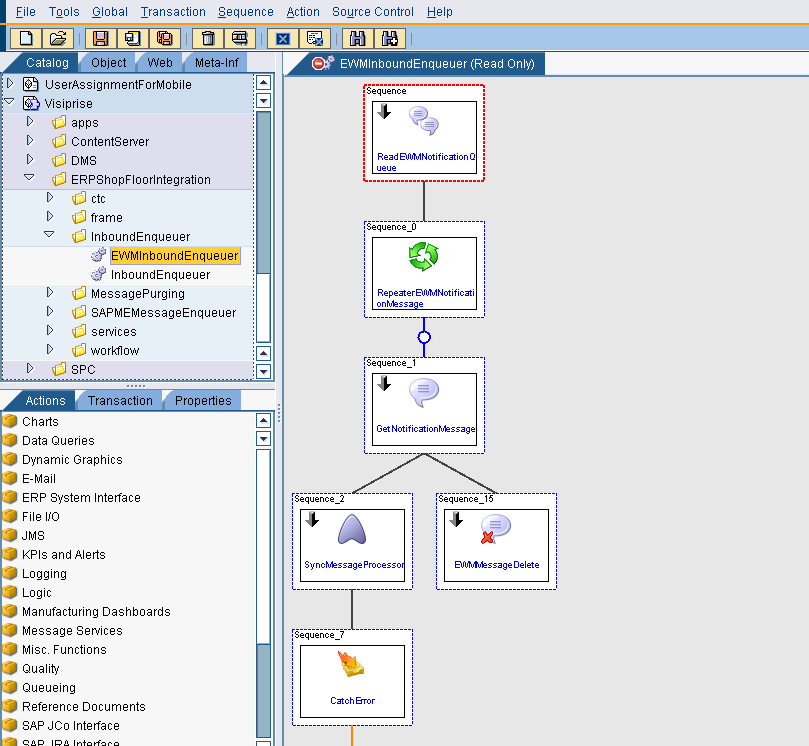809x746 pixels.
Task: Open the SAP JCo Interface action category
Action: click(x=70, y=726)
